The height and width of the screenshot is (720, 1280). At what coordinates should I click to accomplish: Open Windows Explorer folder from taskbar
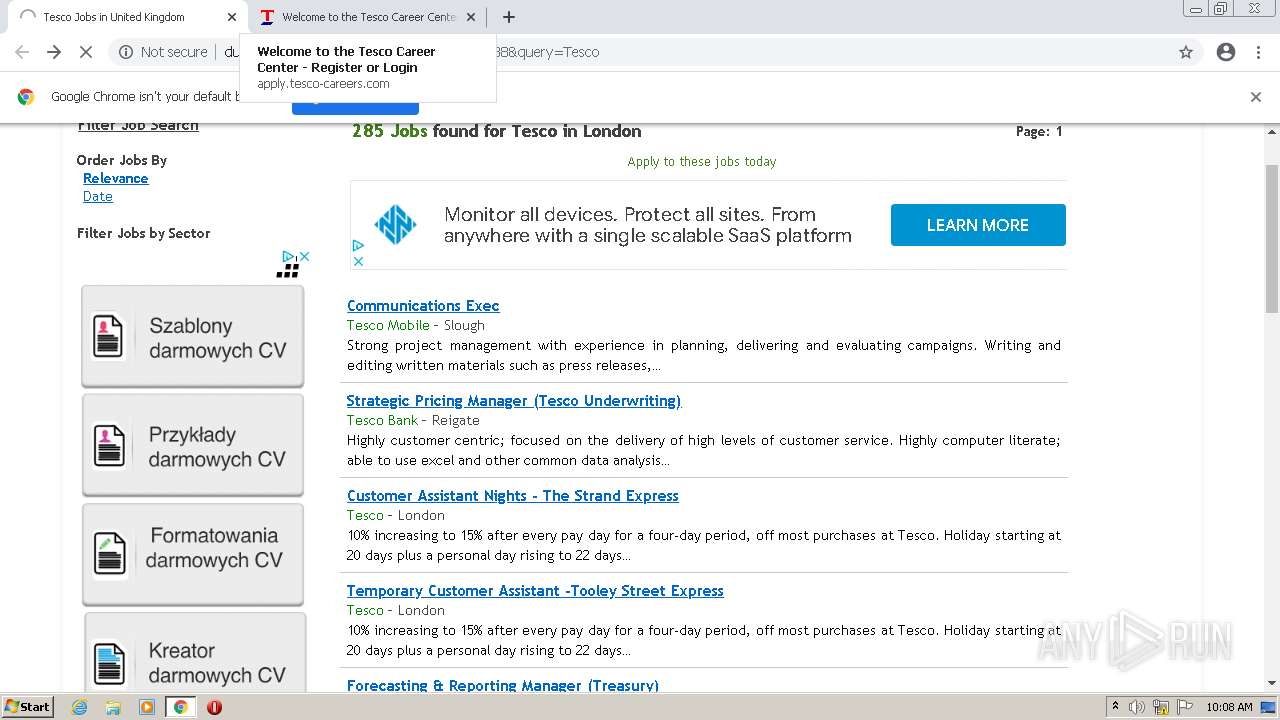[113, 707]
